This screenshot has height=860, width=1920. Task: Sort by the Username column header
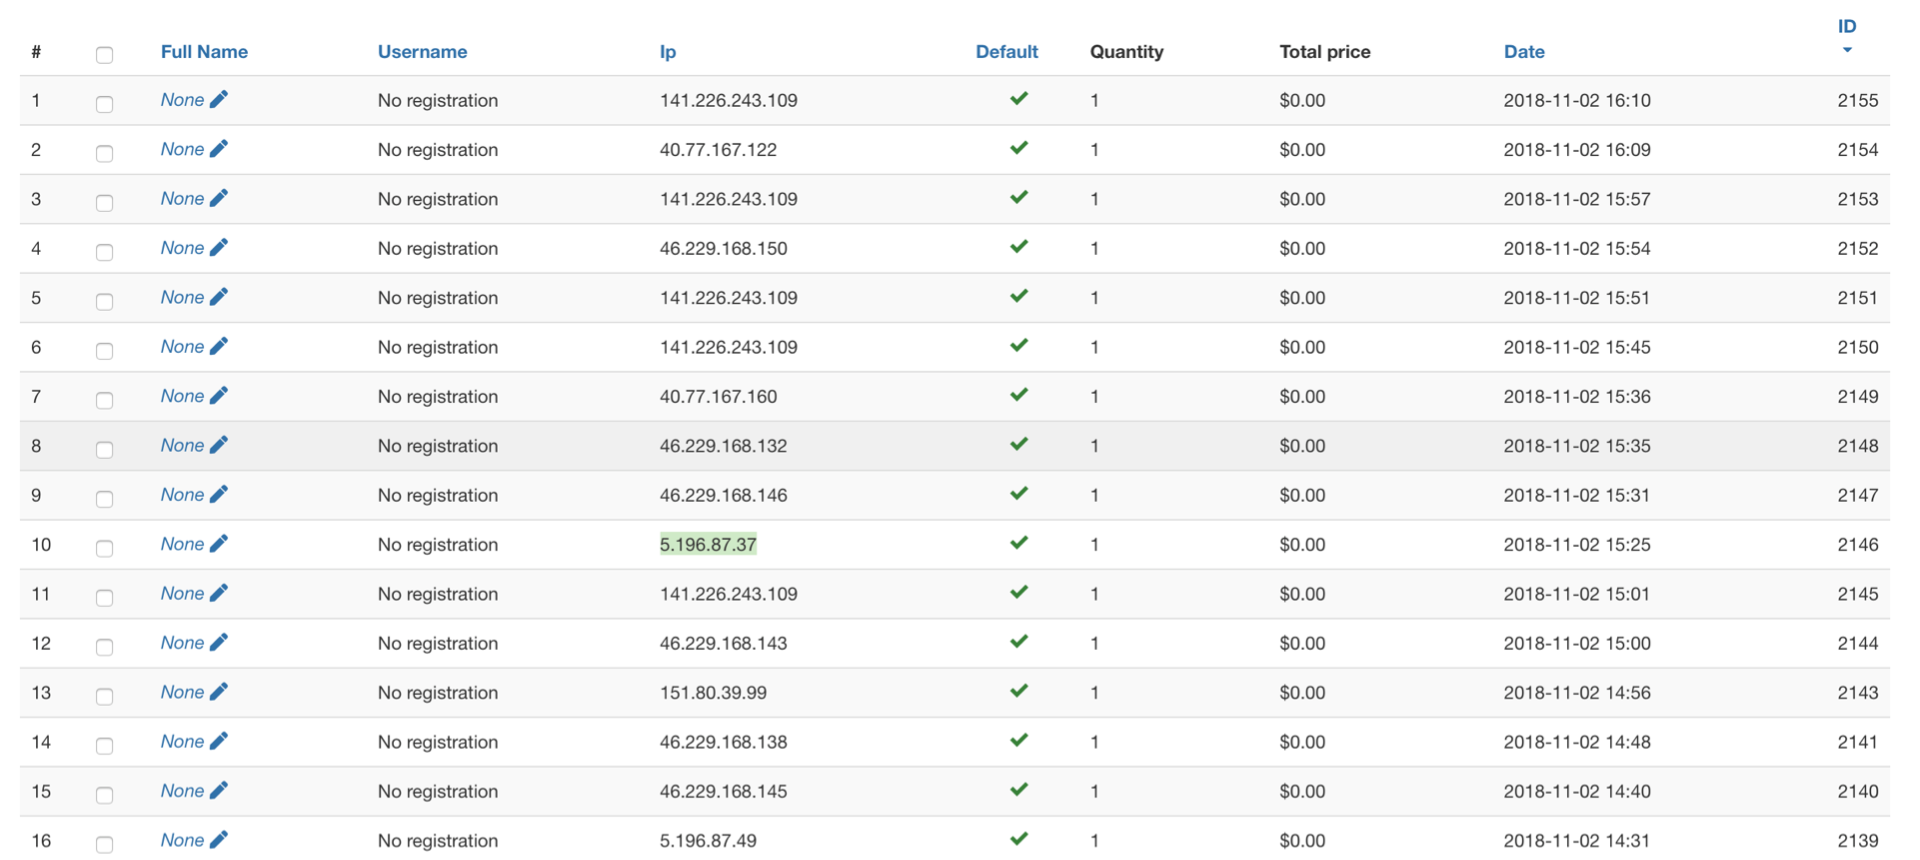[422, 52]
